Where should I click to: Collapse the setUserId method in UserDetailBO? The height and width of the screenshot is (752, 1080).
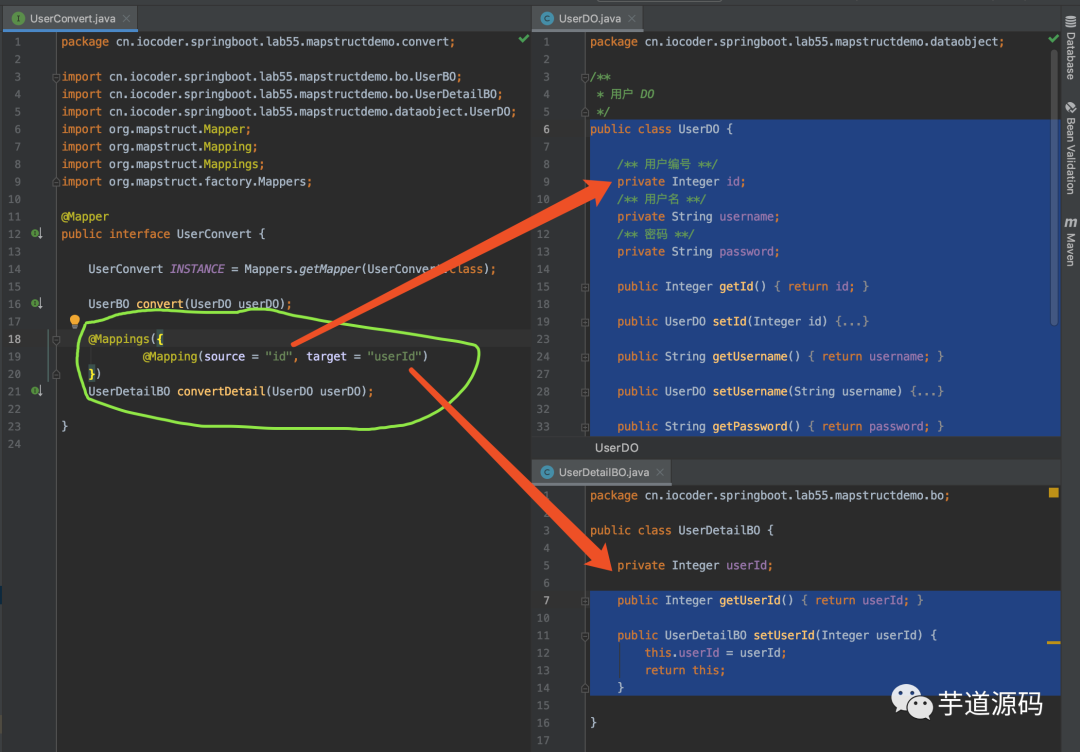585,636
